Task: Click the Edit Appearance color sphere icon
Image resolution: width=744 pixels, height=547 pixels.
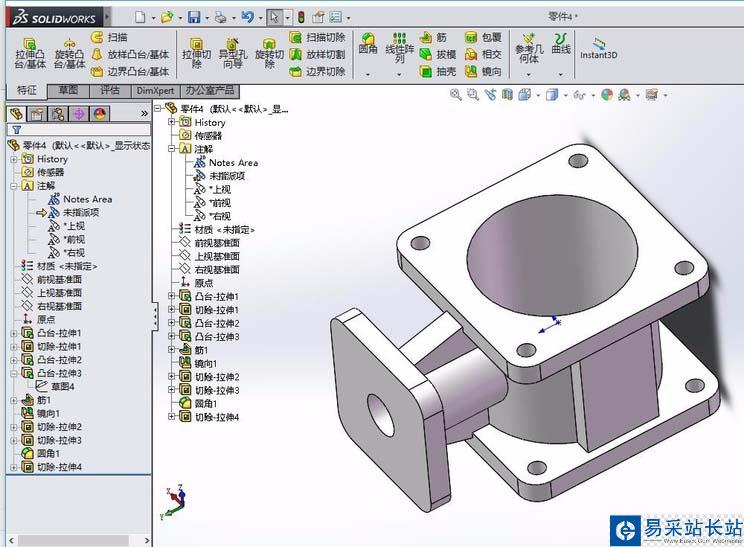Action: tap(607, 95)
